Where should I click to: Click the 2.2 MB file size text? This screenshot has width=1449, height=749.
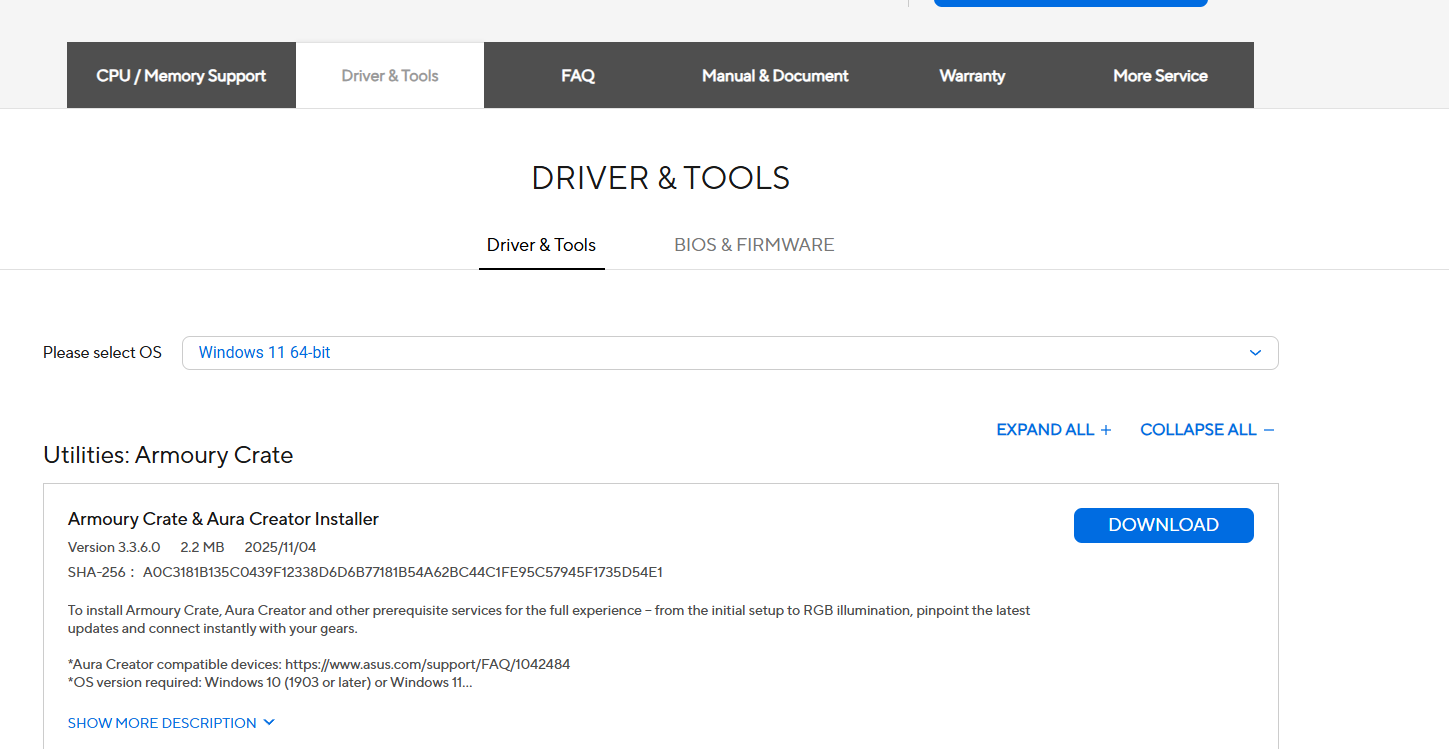pyautogui.click(x=202, y=547)
